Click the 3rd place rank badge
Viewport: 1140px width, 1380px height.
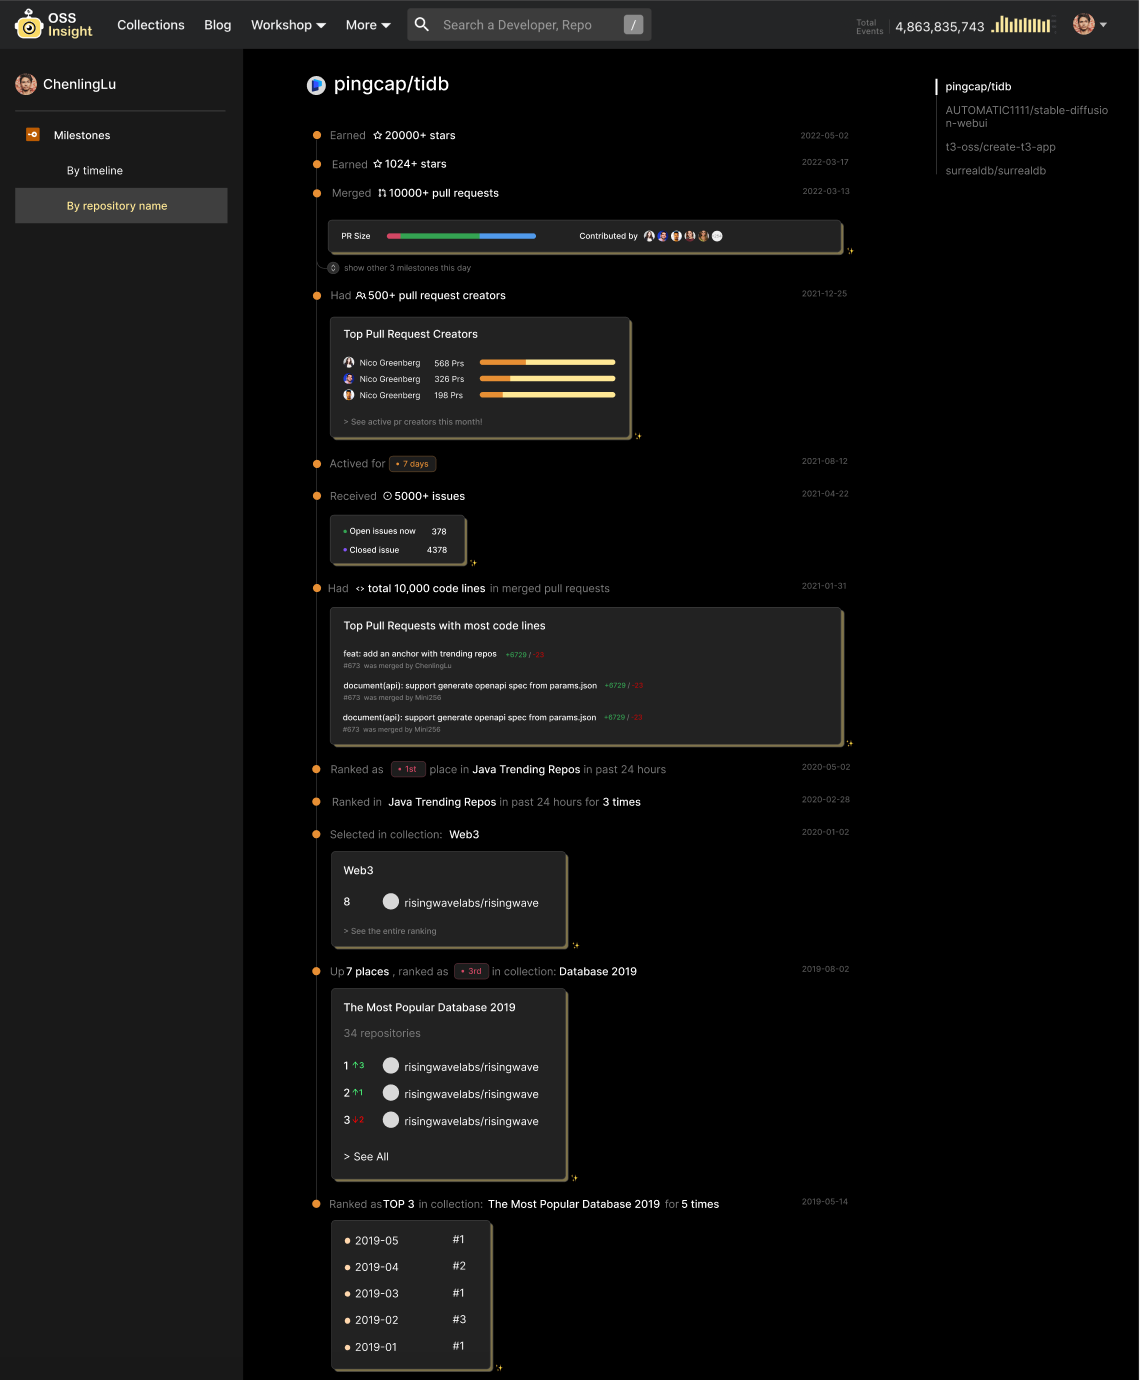471,971
